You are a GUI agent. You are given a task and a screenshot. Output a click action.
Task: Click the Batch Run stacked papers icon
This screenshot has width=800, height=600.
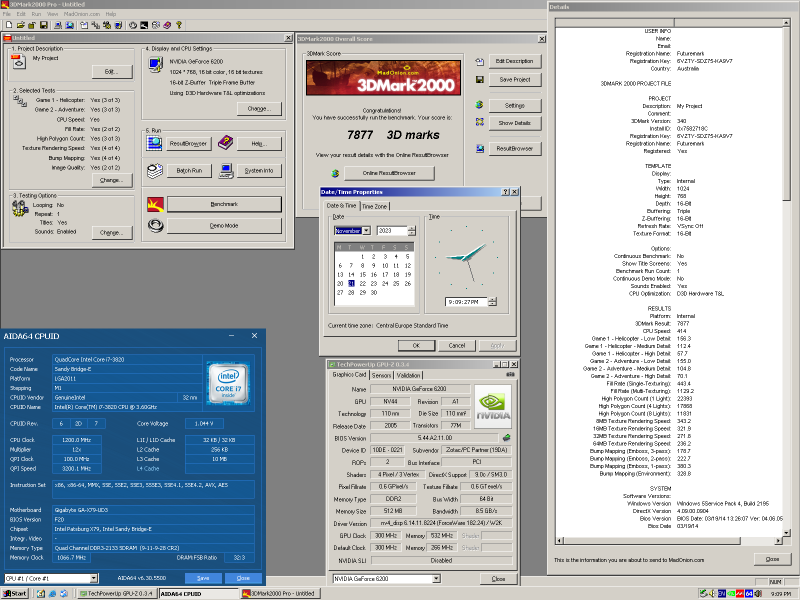[155, 170]
